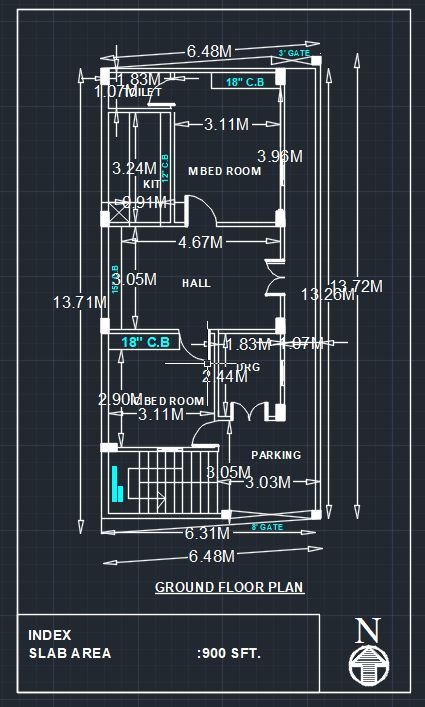
Task: Select the 3.05M dimension inside the hall
Action: tap(134, 279)
